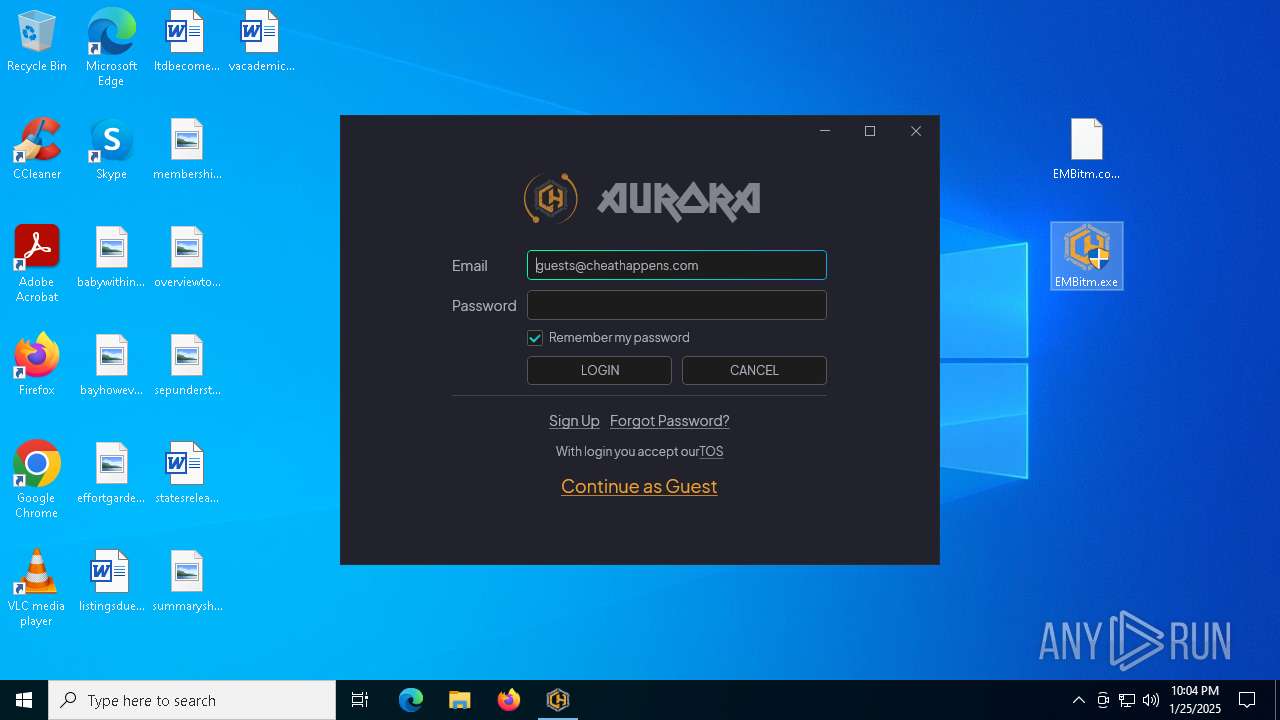1280x720 pixels.
Task: Click the Aurora hexagon logo icon
Action: click(551, 198)
